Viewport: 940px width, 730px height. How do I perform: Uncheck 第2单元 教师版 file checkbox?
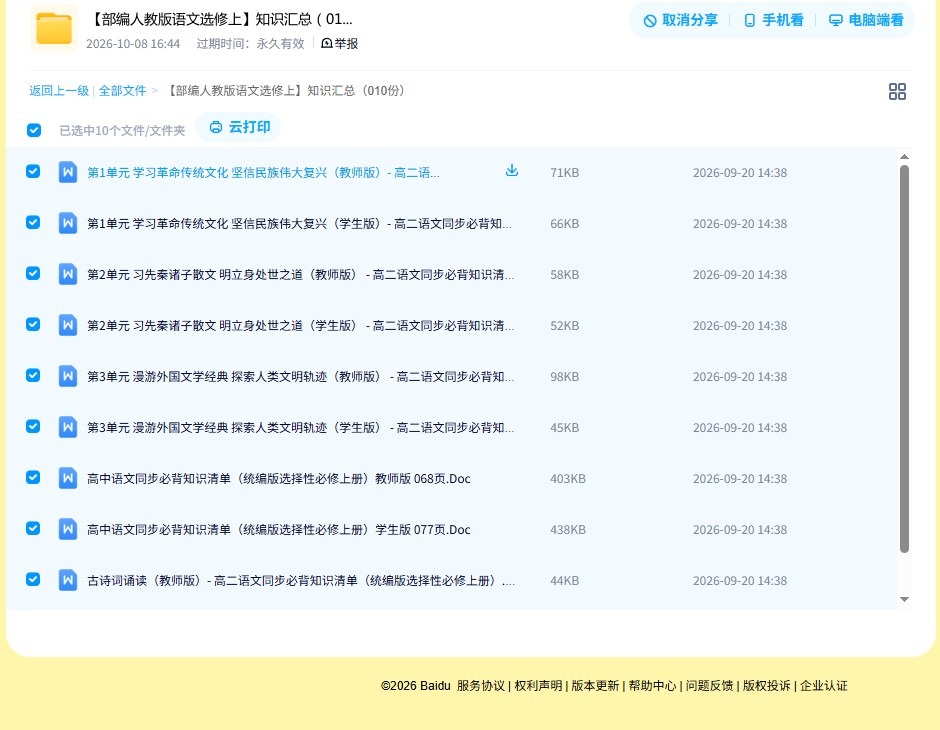tap(33, 273)
